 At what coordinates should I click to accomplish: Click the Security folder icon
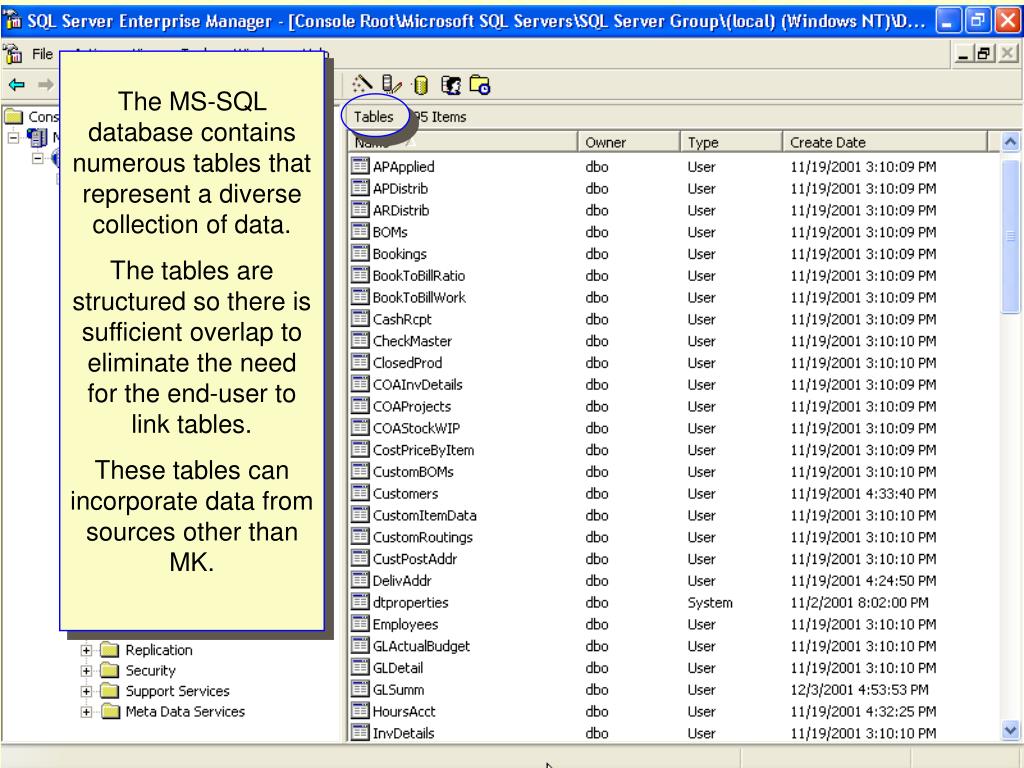110,671
